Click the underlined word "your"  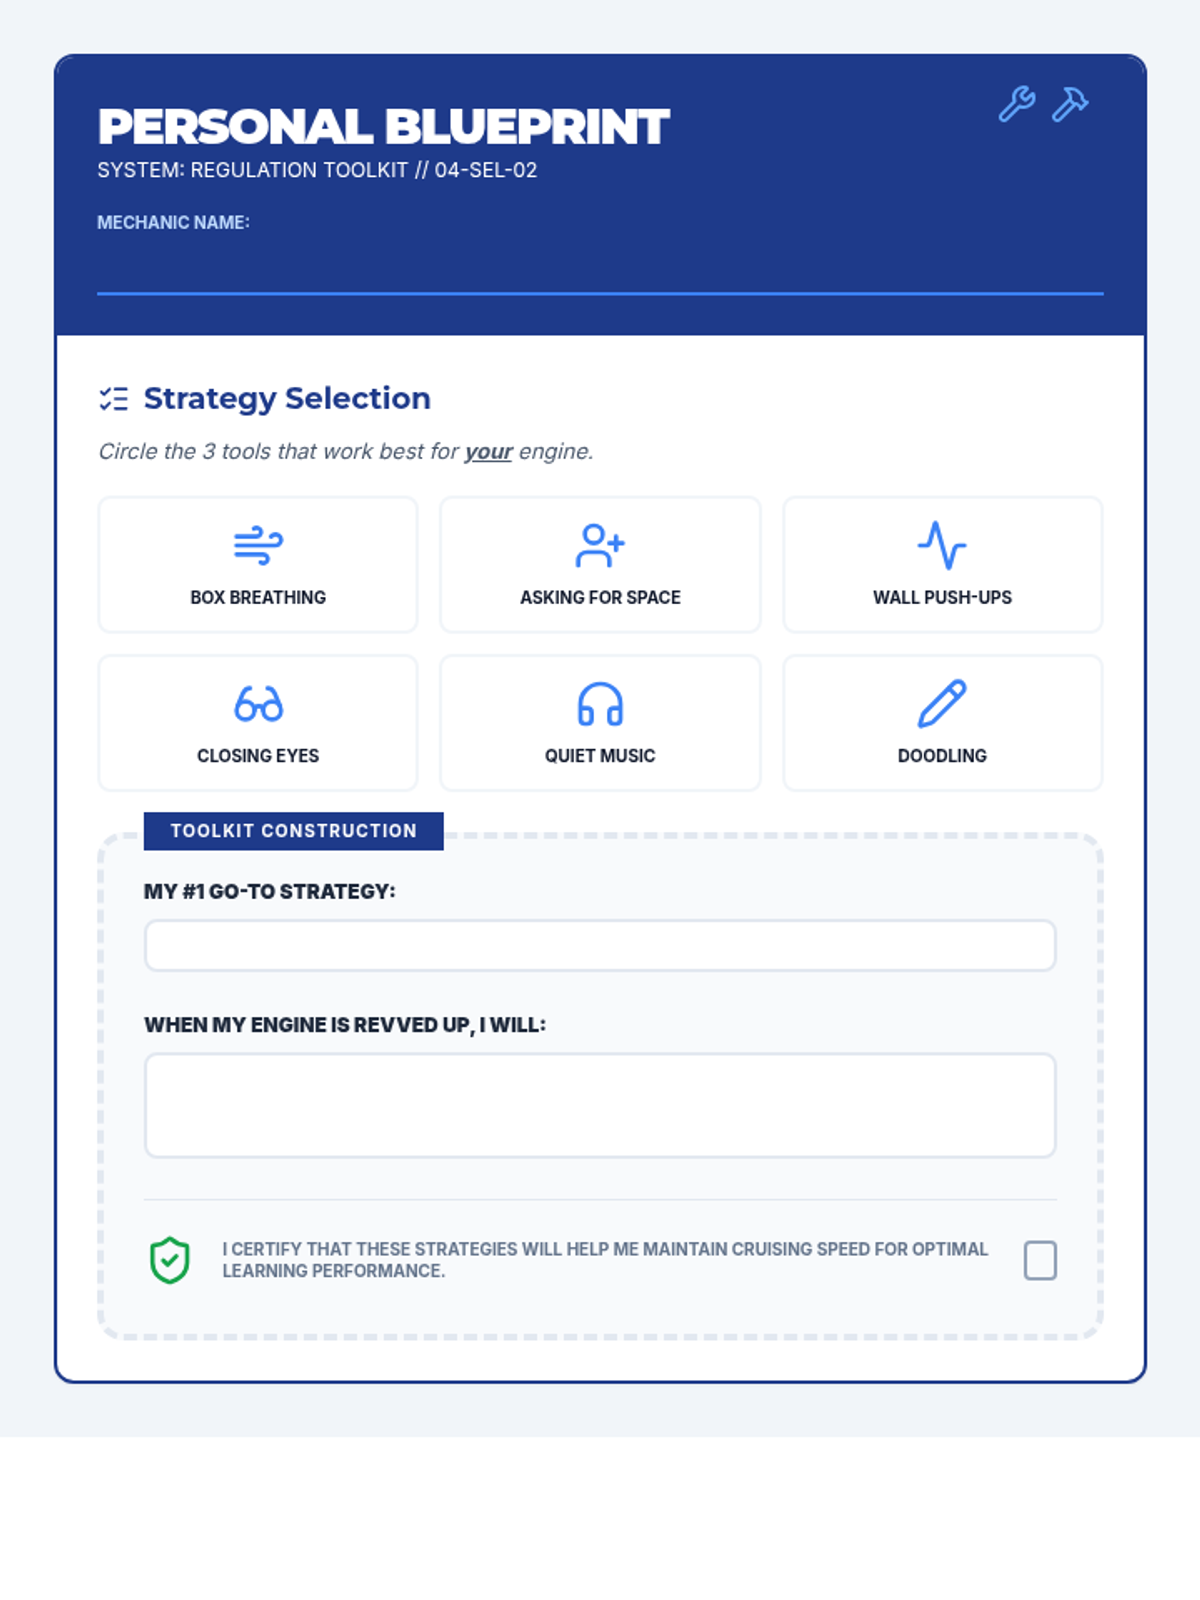488,452
